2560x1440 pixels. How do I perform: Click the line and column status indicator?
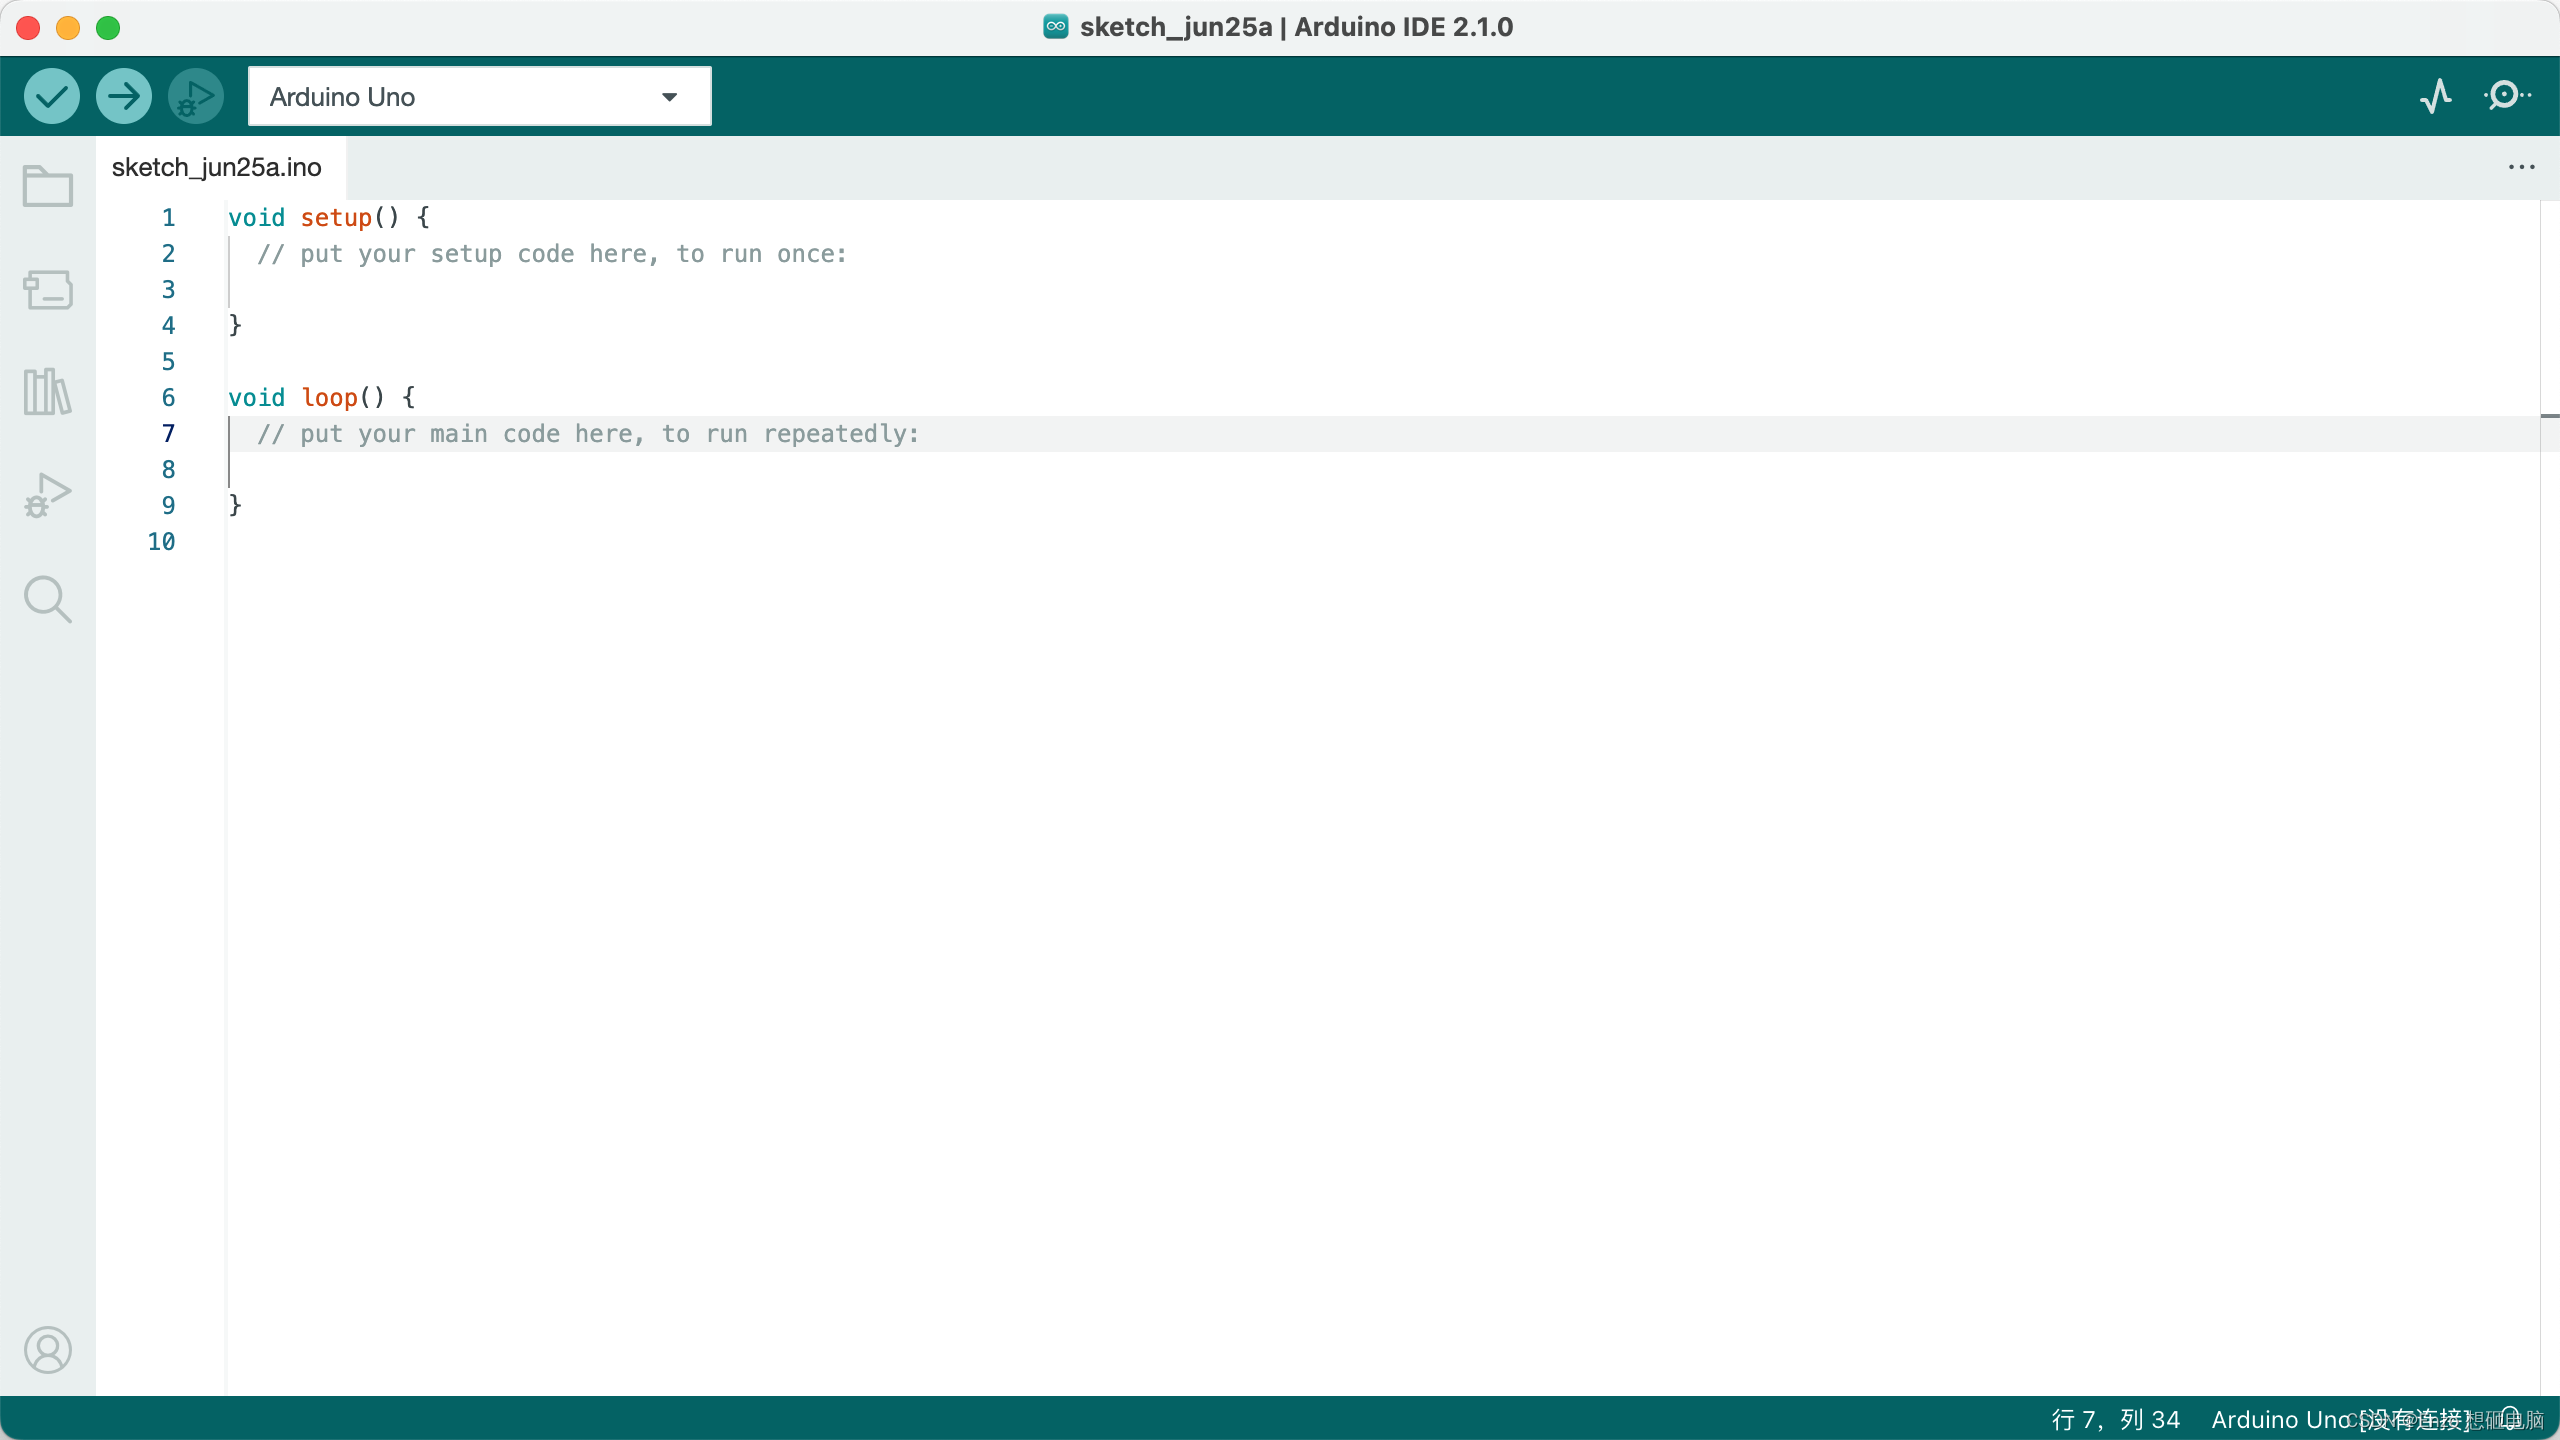pos(2115,1420)
